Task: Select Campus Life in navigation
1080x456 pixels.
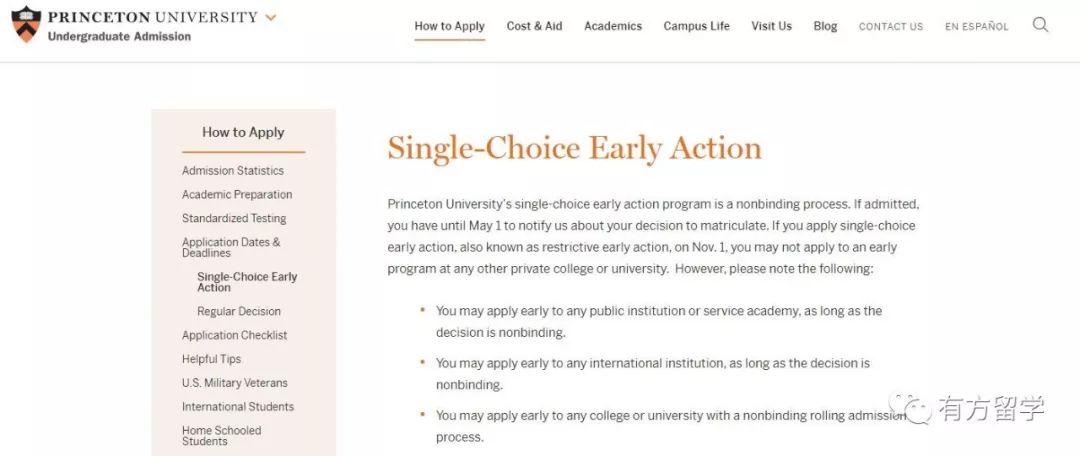Action: pos(696,26)
